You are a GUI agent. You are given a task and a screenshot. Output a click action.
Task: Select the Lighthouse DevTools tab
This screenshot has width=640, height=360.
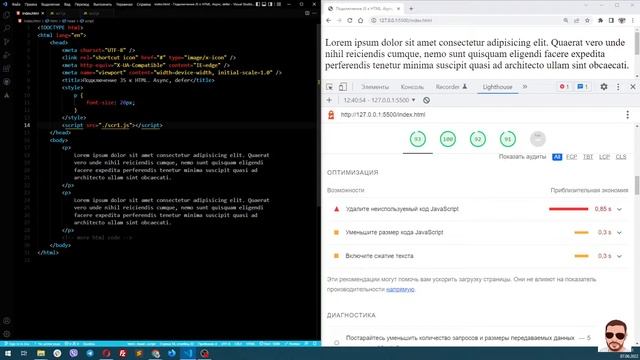[x=497, y=87]
